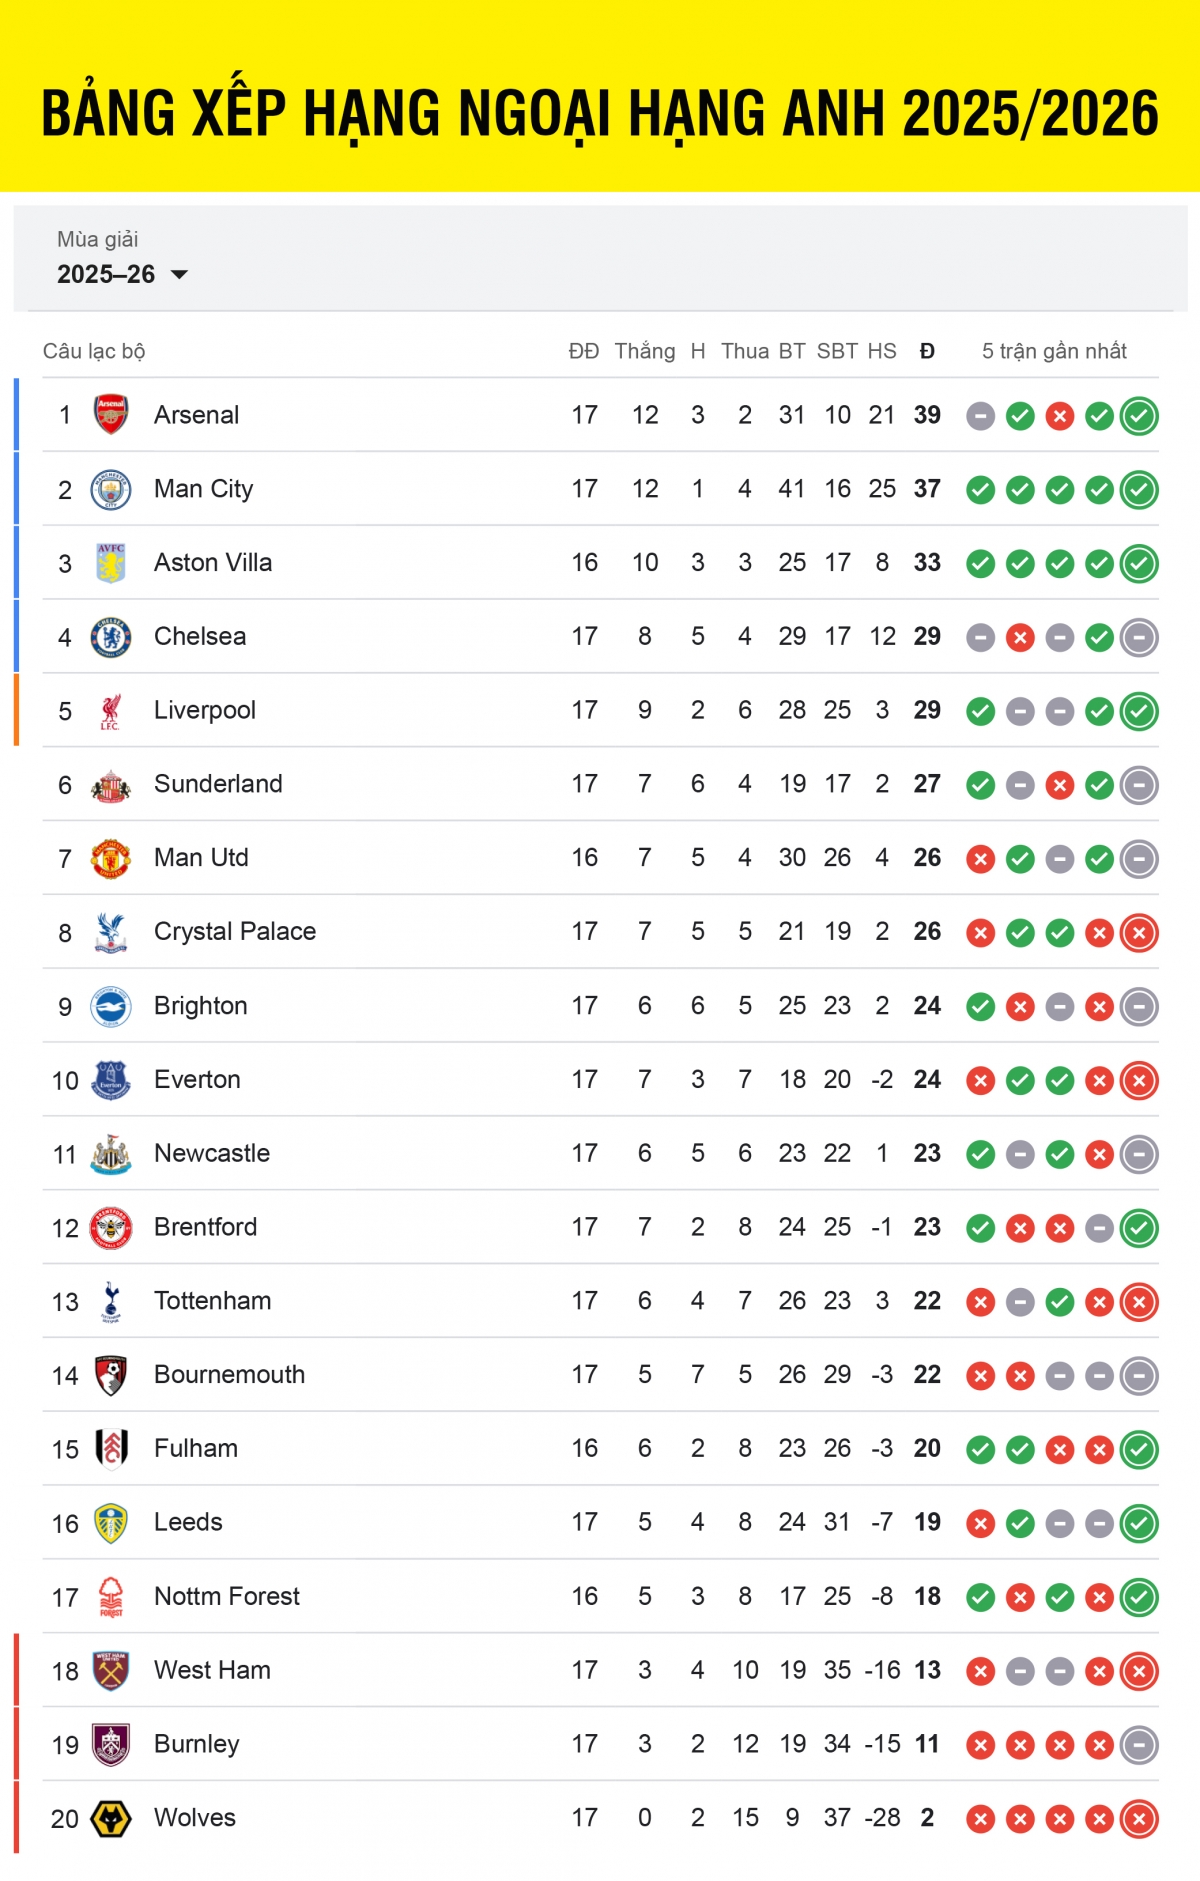
Task: Click Crystal Palace's latest match loss indicator
Action: [x=1139, y=933]
